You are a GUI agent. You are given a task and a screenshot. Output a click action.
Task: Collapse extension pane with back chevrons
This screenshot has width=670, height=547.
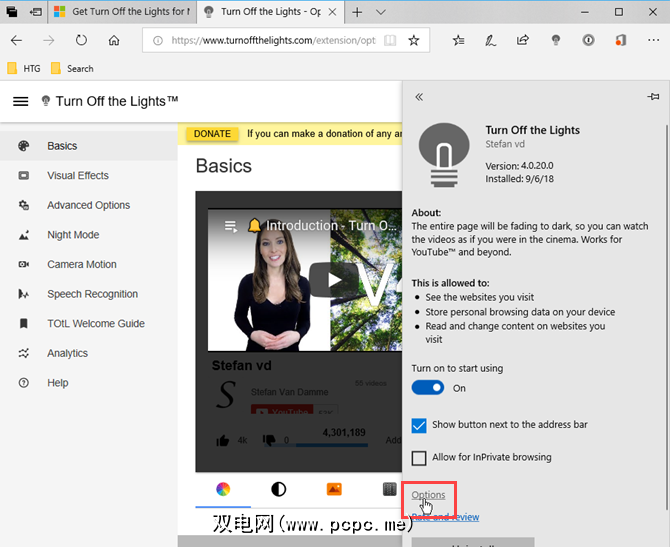pyautogui.click(x=419, y=97)
